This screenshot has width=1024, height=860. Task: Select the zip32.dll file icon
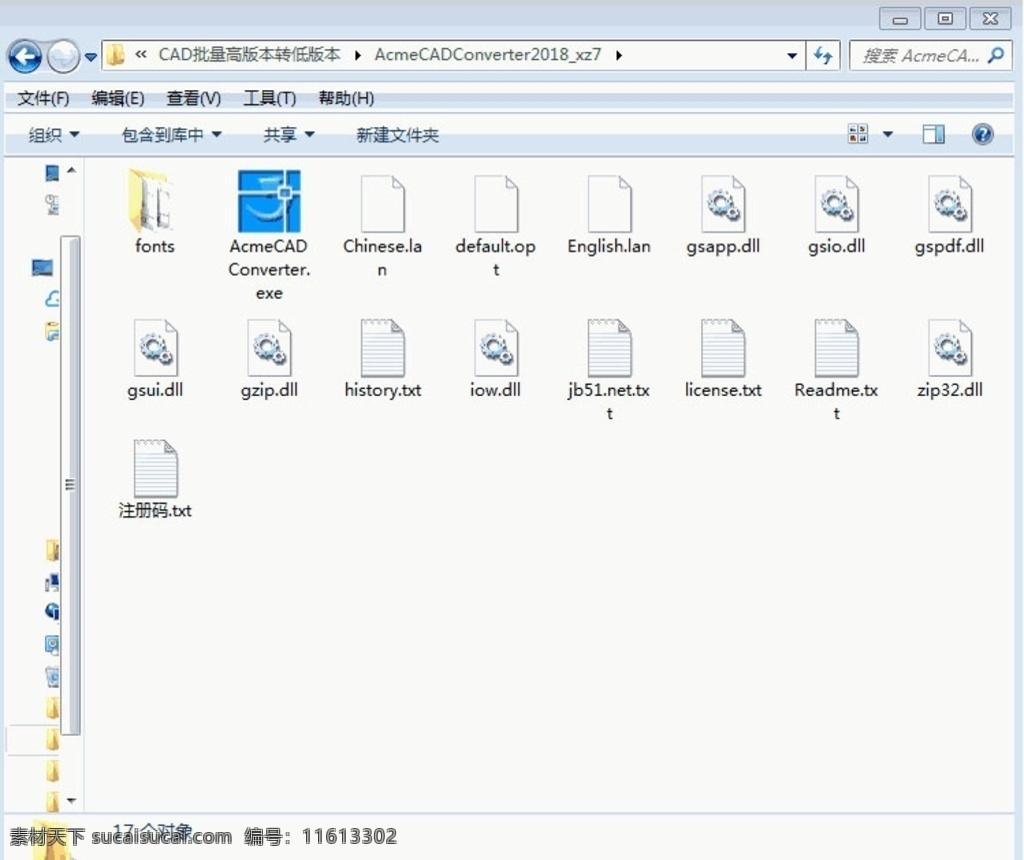click(x=950, y=348)
